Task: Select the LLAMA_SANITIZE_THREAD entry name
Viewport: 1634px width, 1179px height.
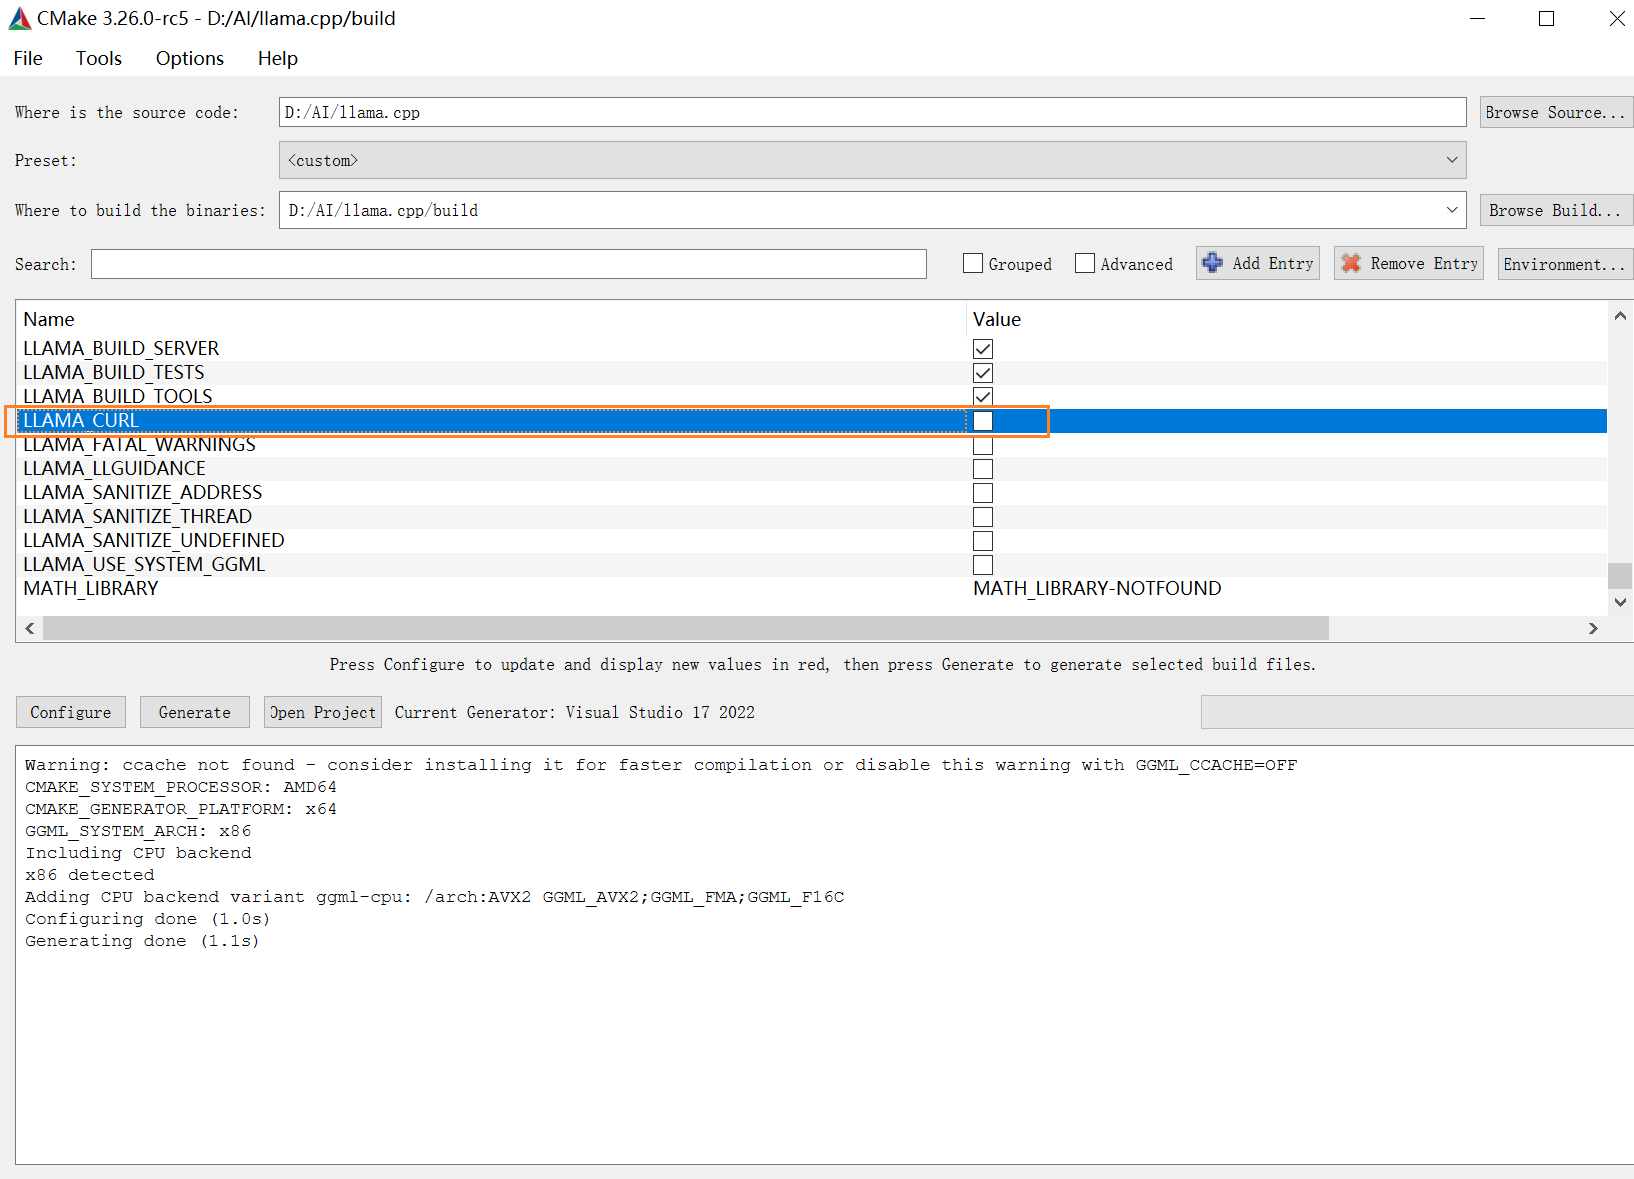Action: pos(138,516)
